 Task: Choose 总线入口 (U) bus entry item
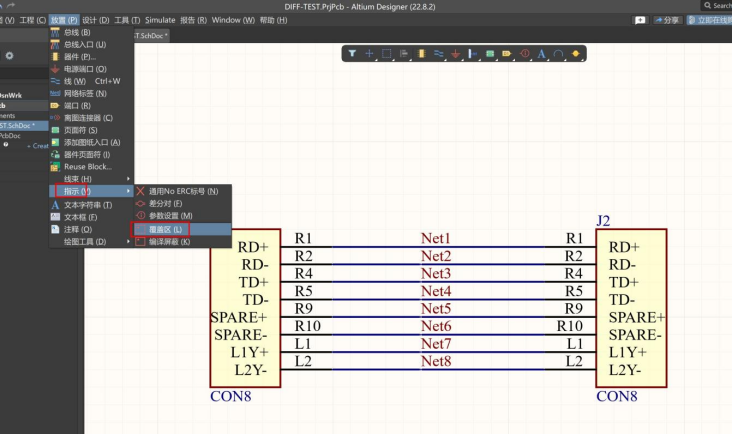92,44
